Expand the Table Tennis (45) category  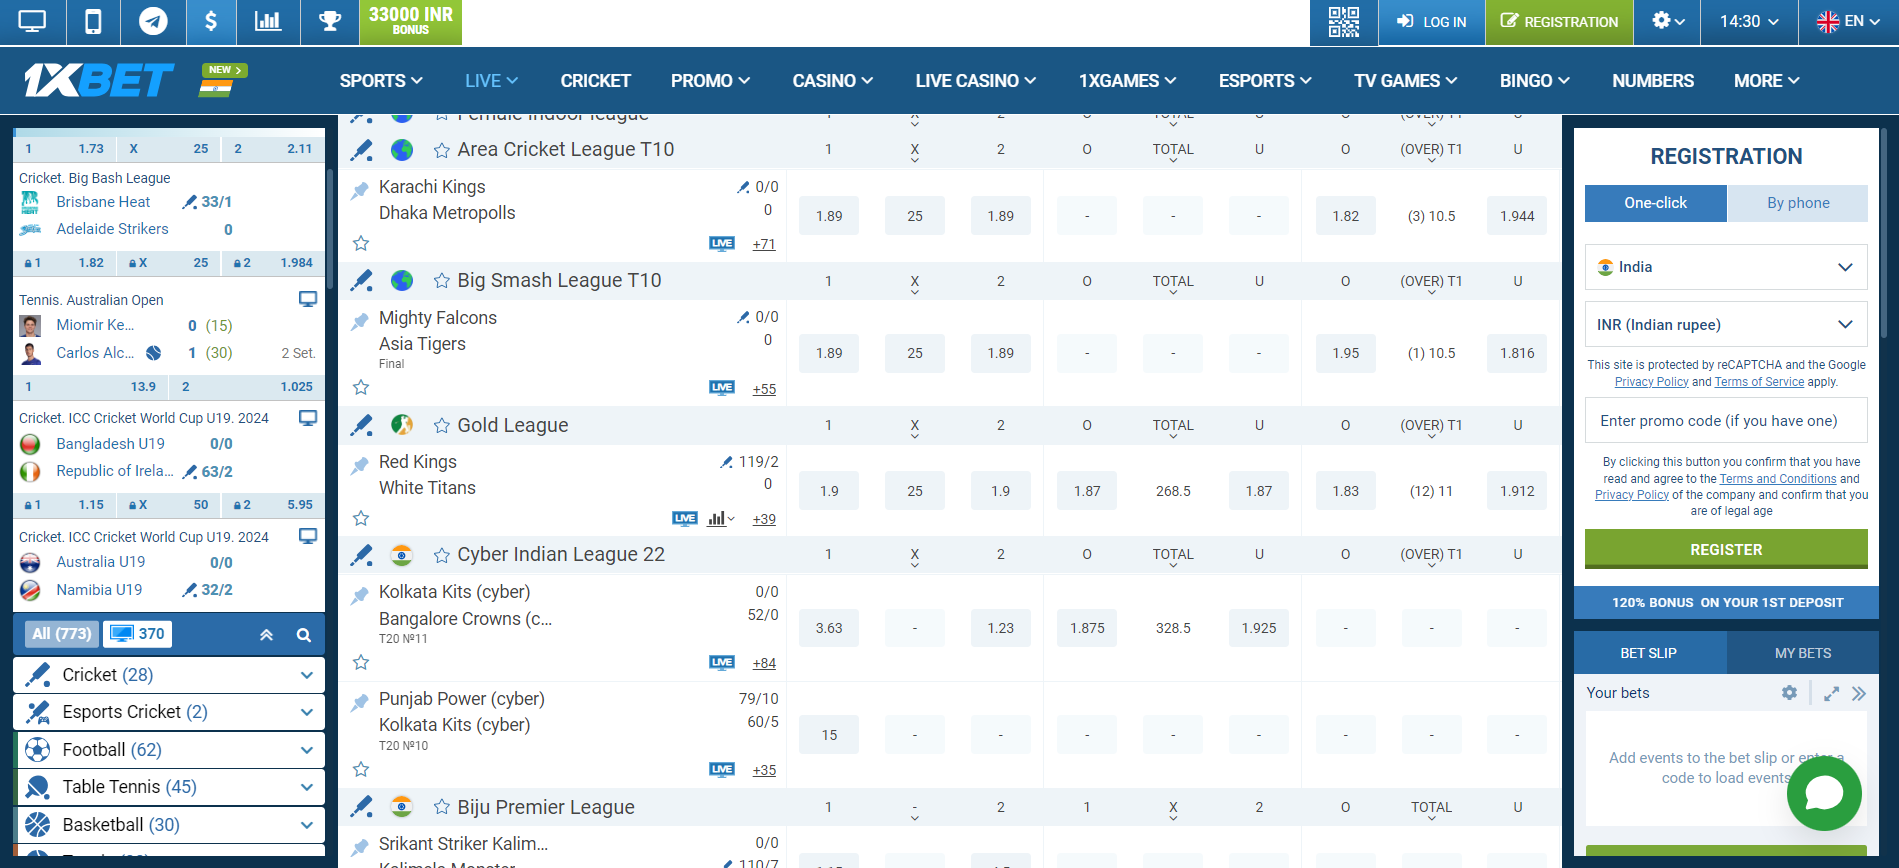tap(169, 787)
